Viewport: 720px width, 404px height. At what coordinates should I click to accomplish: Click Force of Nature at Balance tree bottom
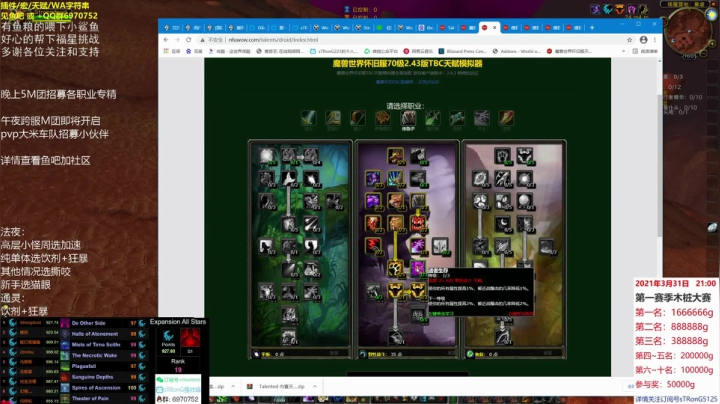[289, 337]
